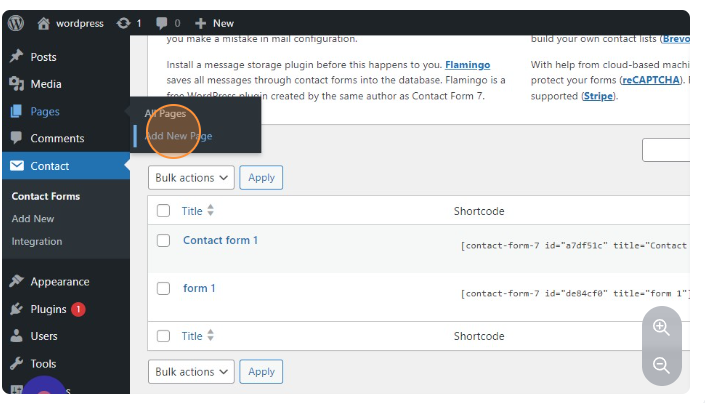The width and height of the screenshot is (705, 403).
Task: Select Add New Page from Pages flyout
Action: [179, 136]
